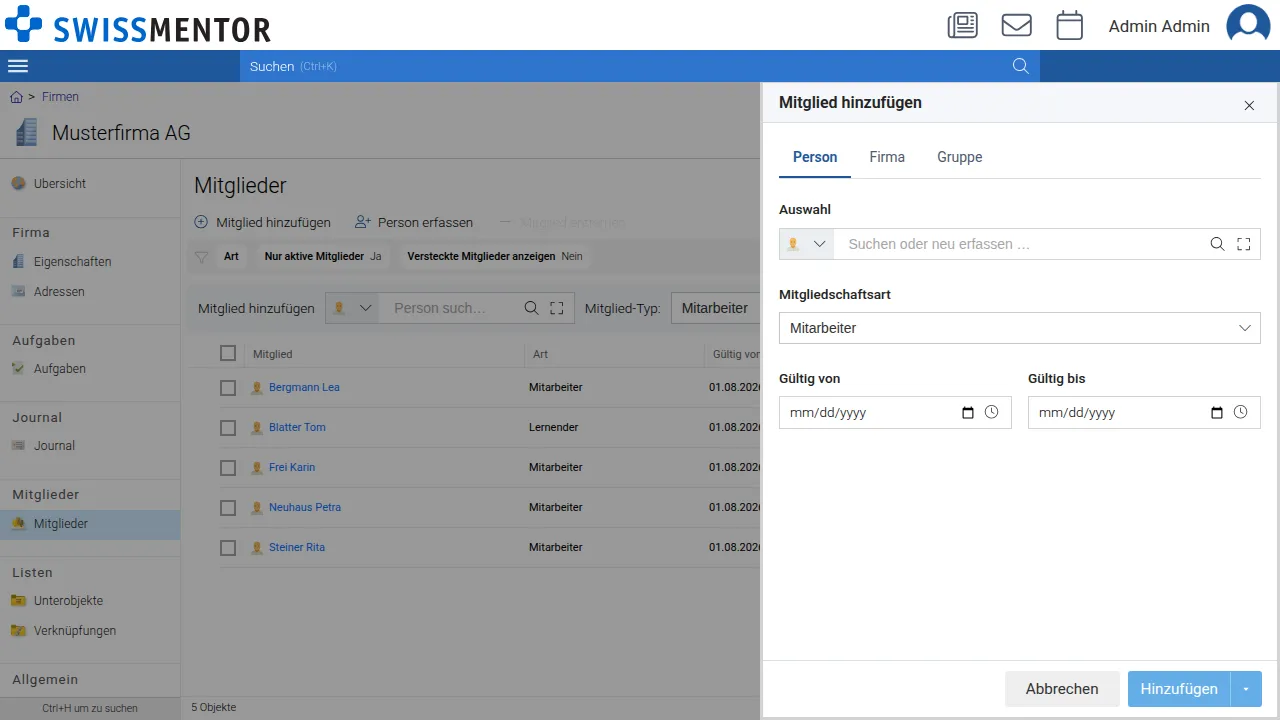The height and width of the screenshot is (720, 1280).
Task: Open Mitglied-Typ Mitarbeiter dropdown
Action: 715,308
